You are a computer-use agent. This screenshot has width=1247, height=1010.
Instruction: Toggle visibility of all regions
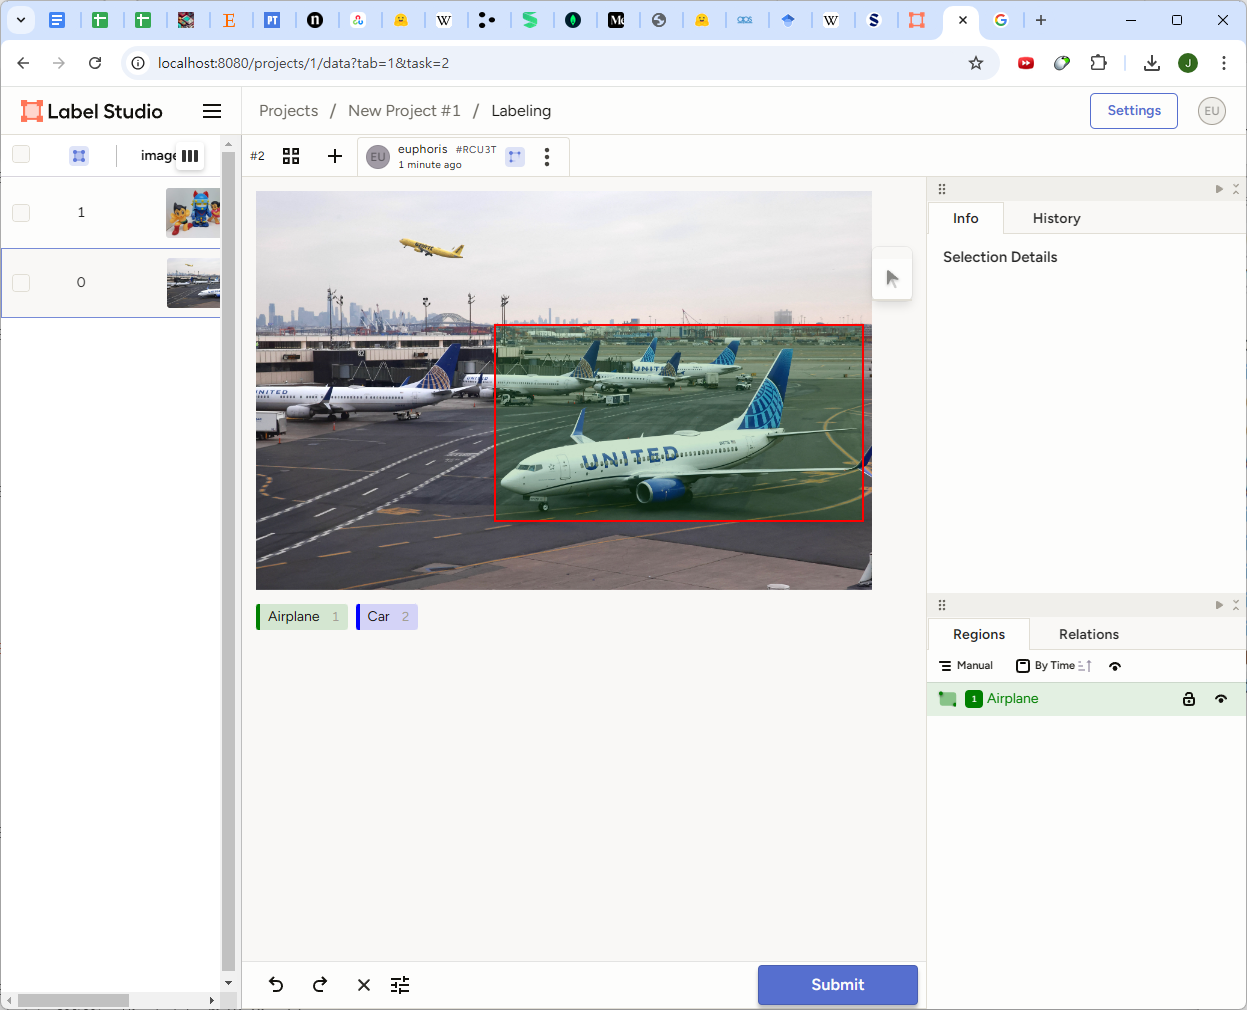[1115, 666]
